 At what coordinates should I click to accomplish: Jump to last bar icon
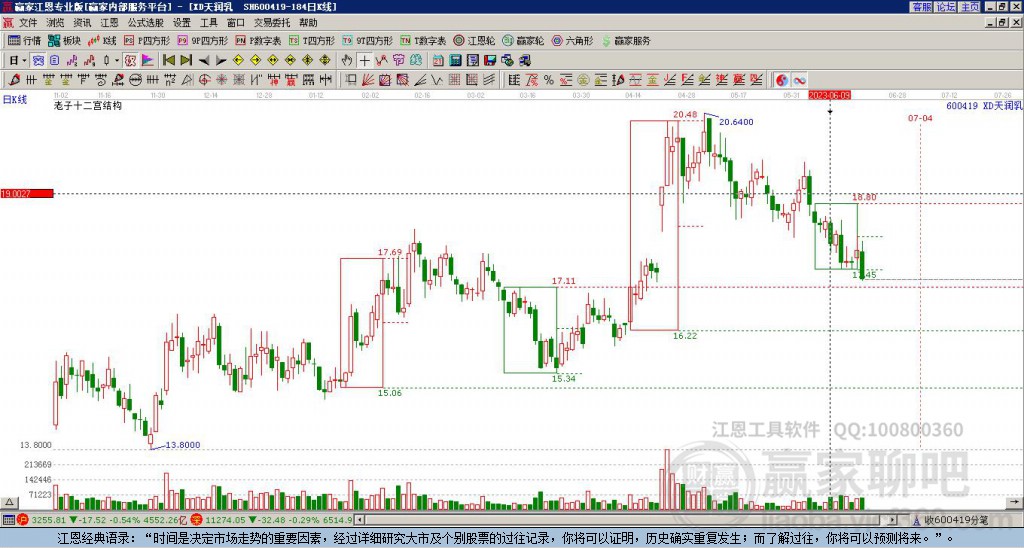(186, 61)
